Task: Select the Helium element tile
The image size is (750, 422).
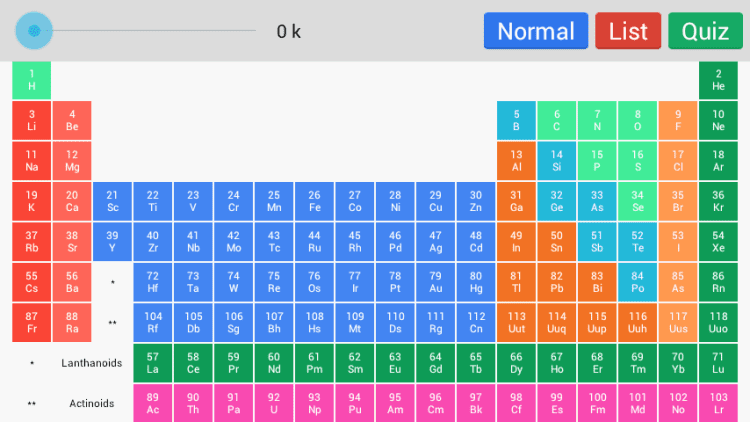Action: pyautogui.click(x=718, y=80)
